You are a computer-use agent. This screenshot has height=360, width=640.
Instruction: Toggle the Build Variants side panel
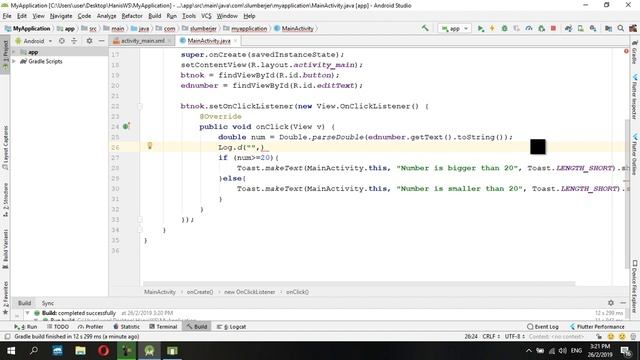(x=5, y=249)
